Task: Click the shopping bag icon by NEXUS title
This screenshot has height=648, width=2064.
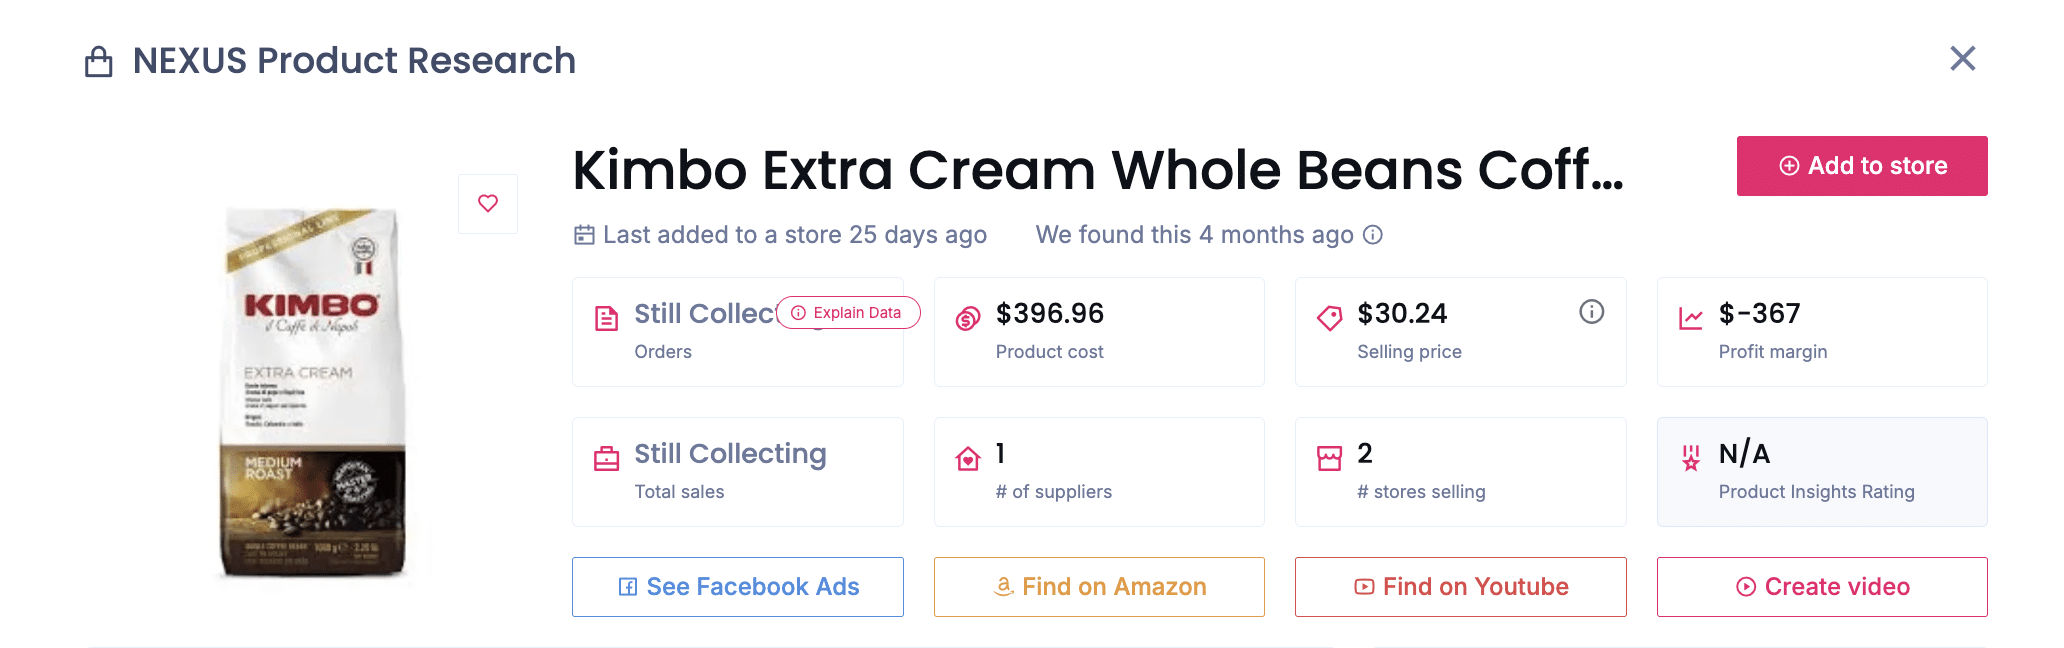Action: click(x=98, y=62)
